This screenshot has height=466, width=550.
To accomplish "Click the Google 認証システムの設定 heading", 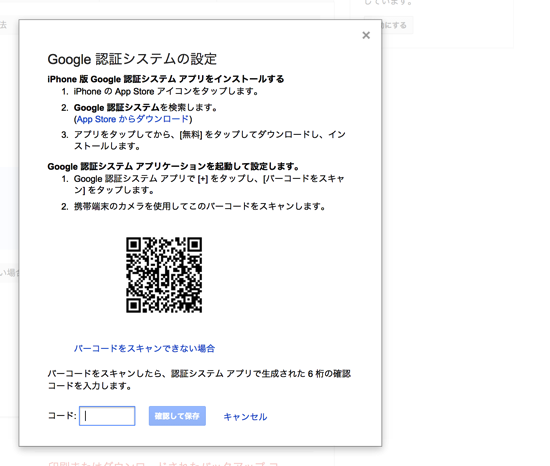I will [x=132, y=59].
